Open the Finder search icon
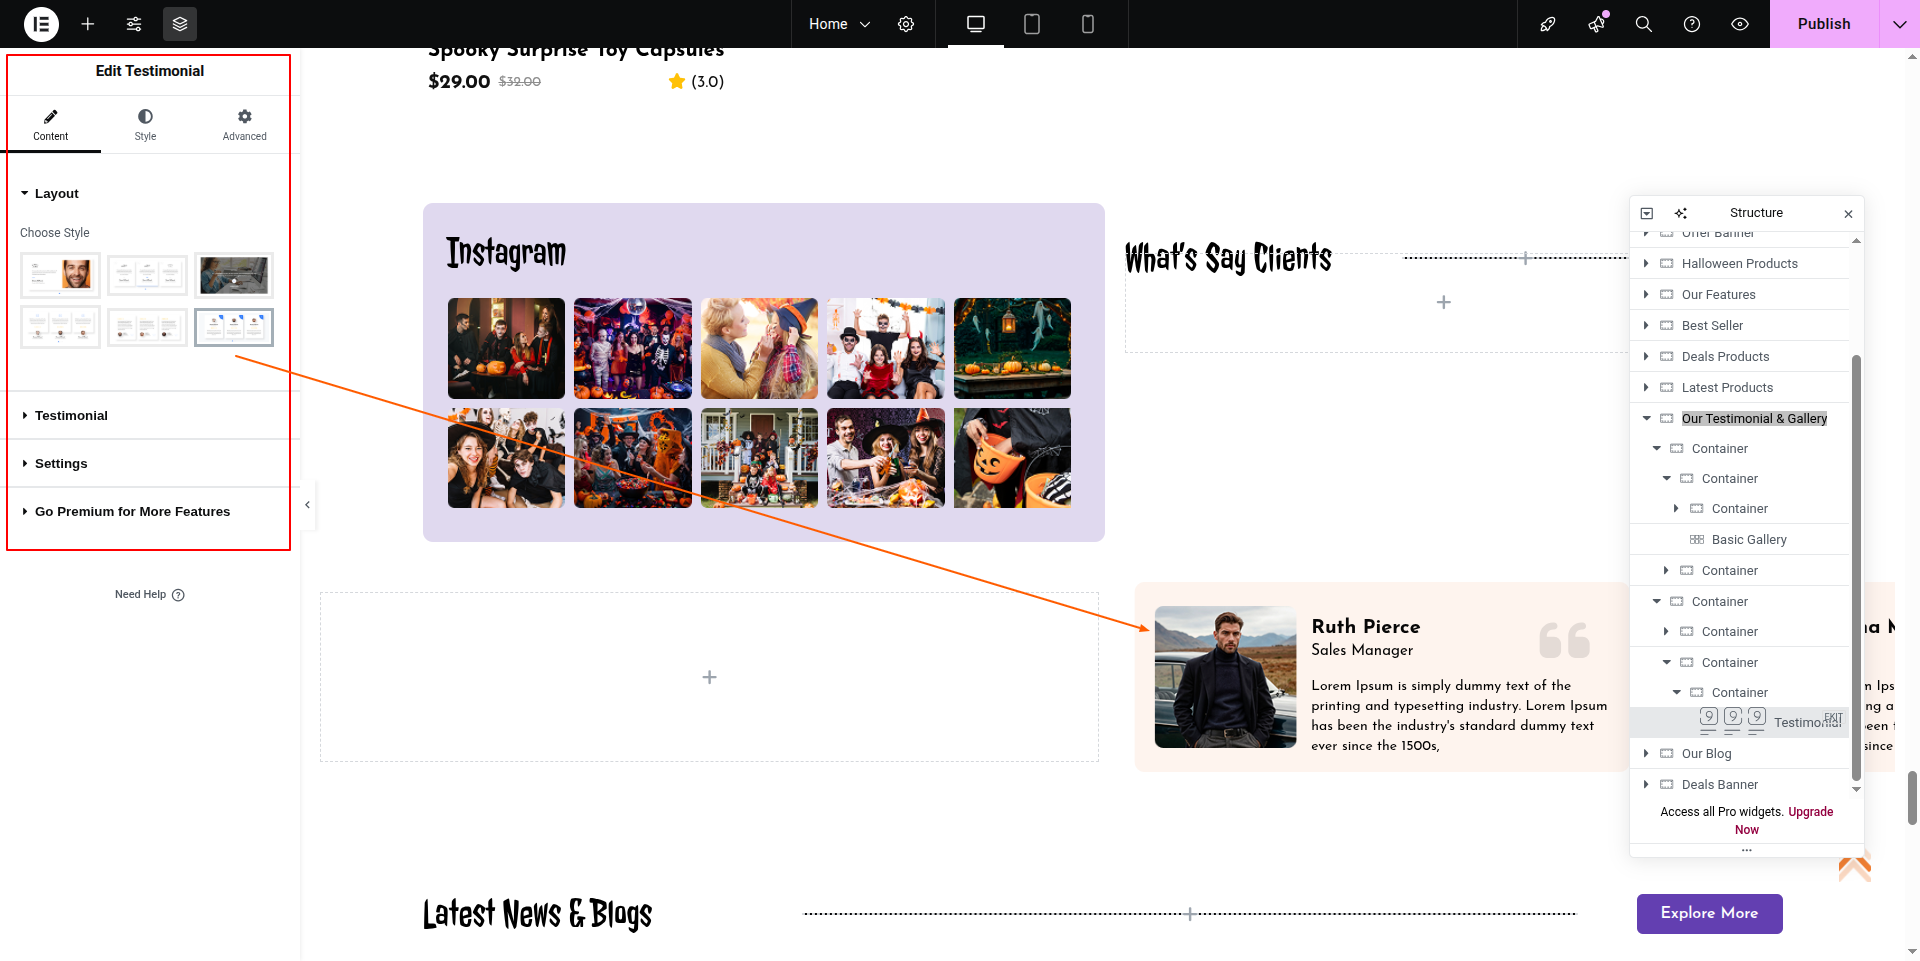 pyautogui.click(x=1644, y=24)
